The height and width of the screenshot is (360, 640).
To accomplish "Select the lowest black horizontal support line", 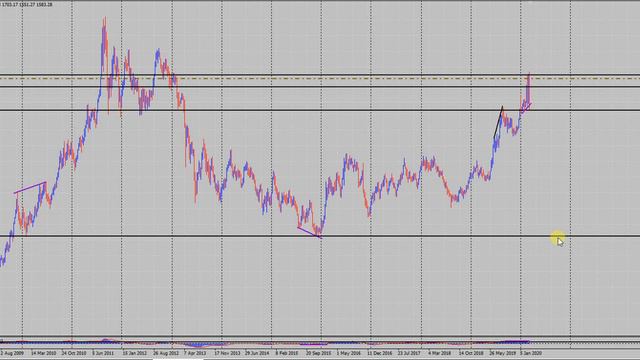I will tap(320, 236).
